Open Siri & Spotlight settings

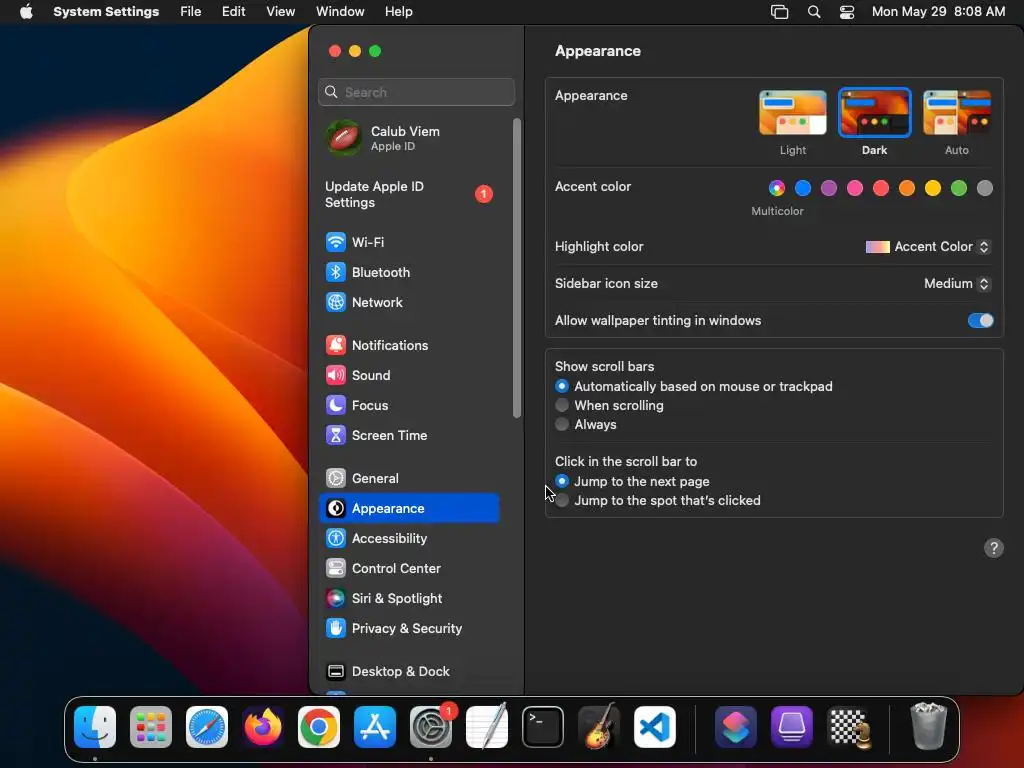coord(409,598)
